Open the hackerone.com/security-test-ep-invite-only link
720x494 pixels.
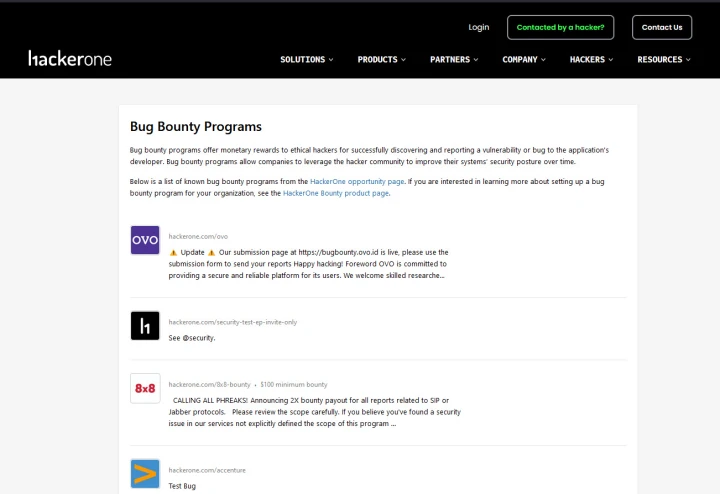tap(233, 322)
